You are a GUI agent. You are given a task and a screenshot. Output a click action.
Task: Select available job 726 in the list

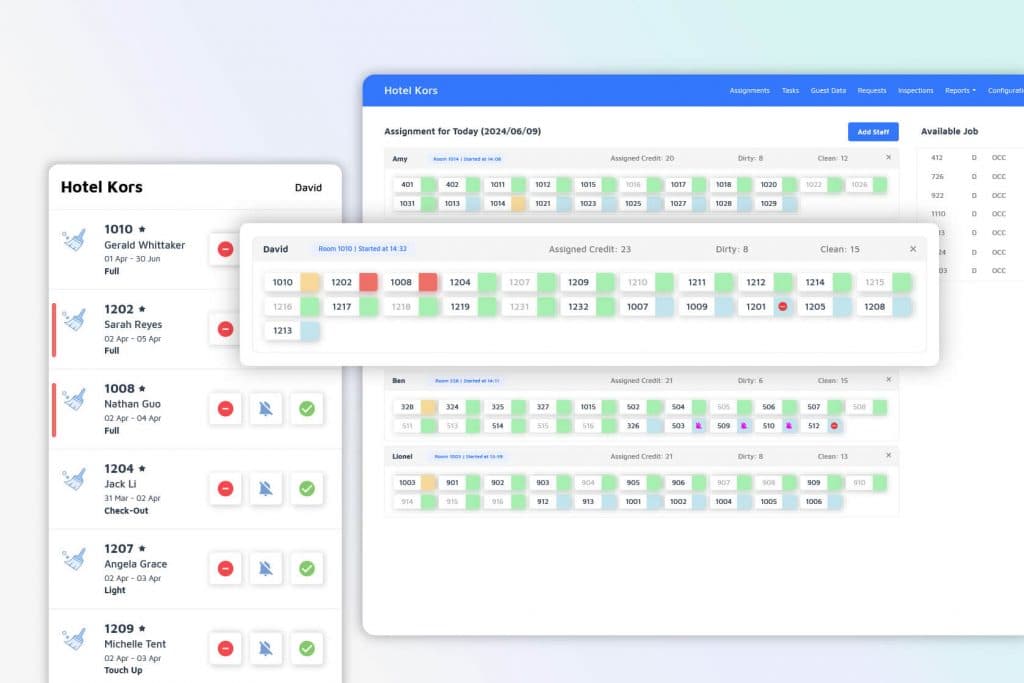click(937, 177)
